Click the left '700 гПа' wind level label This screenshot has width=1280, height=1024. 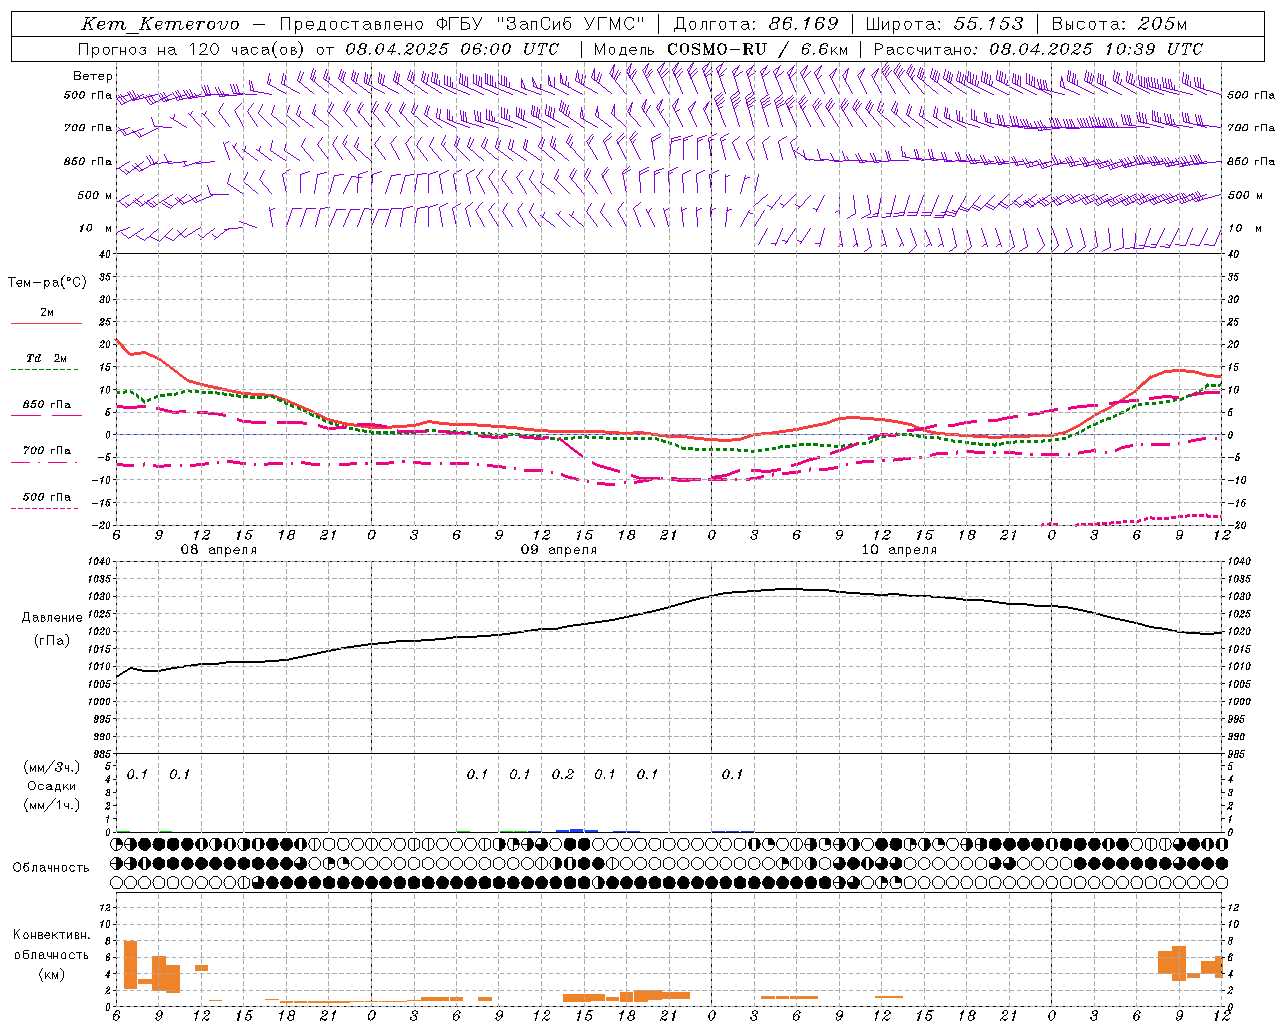click(88, 128)
